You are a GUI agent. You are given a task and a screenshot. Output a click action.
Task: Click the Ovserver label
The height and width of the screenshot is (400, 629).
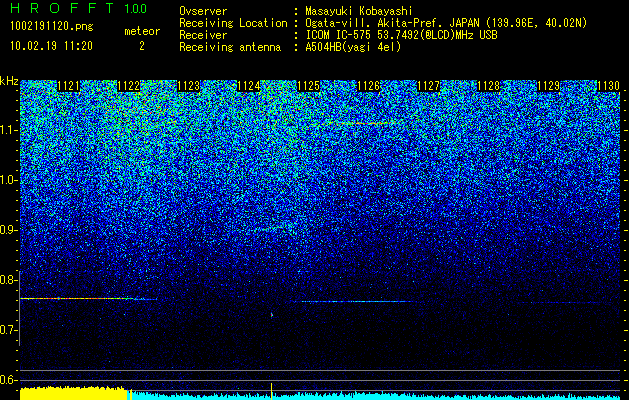click(x=203, y=11)
